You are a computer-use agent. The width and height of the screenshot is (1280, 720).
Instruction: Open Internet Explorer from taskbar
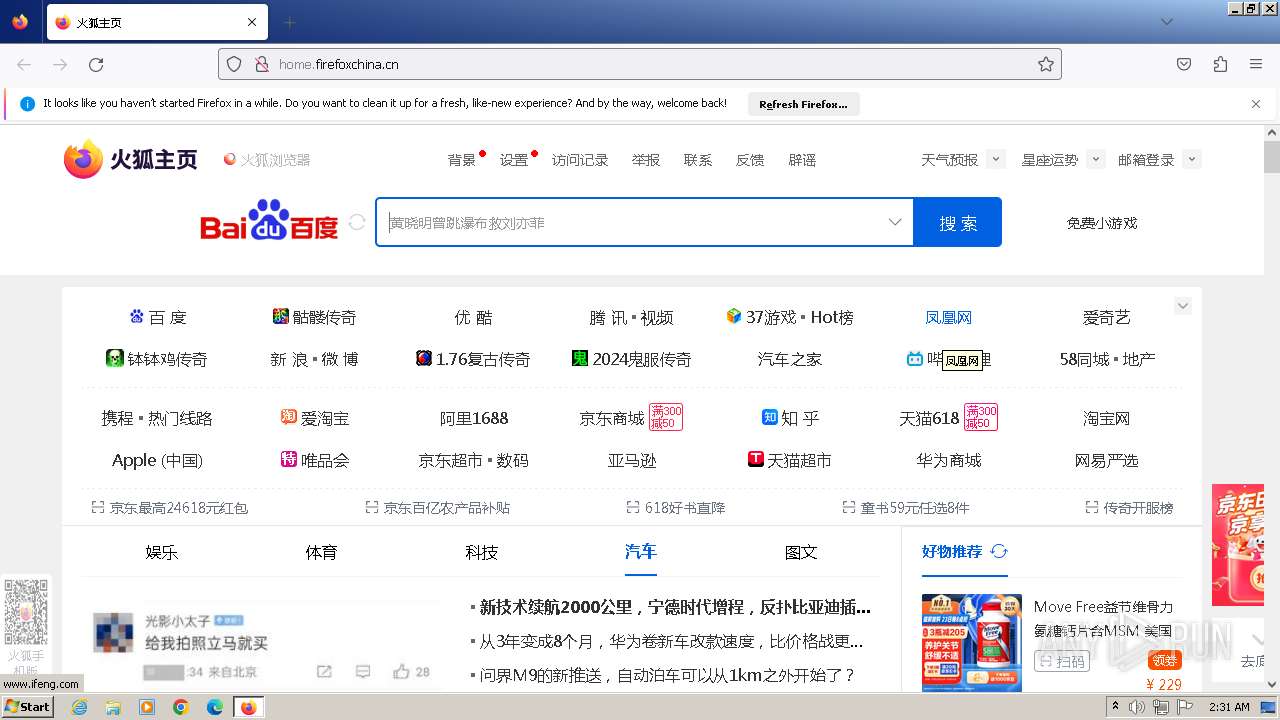tap(79, 707)
